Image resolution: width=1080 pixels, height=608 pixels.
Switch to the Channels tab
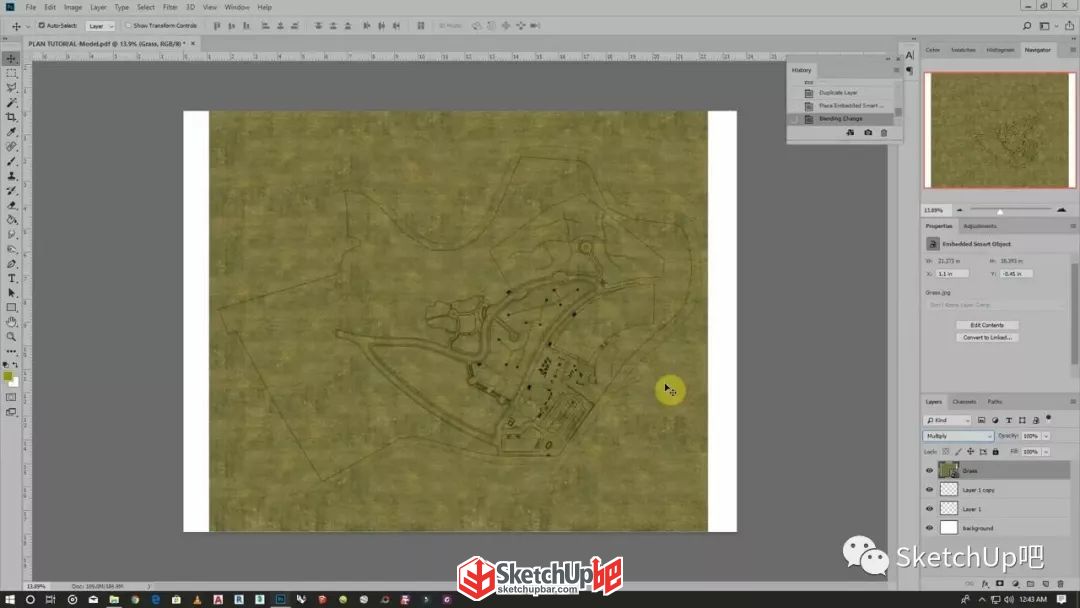(964, 401)
